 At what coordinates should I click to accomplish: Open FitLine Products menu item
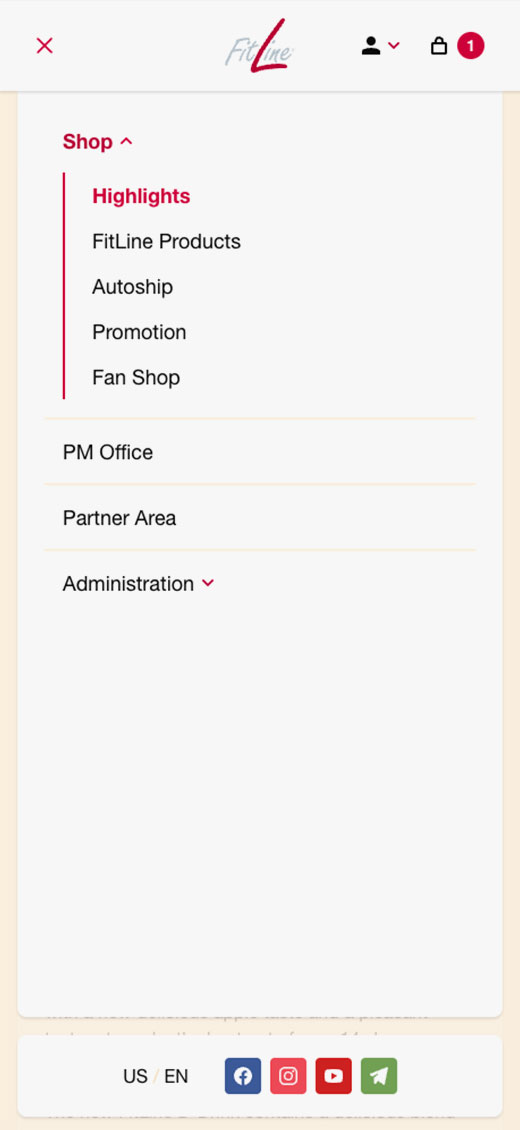[166, 241]
